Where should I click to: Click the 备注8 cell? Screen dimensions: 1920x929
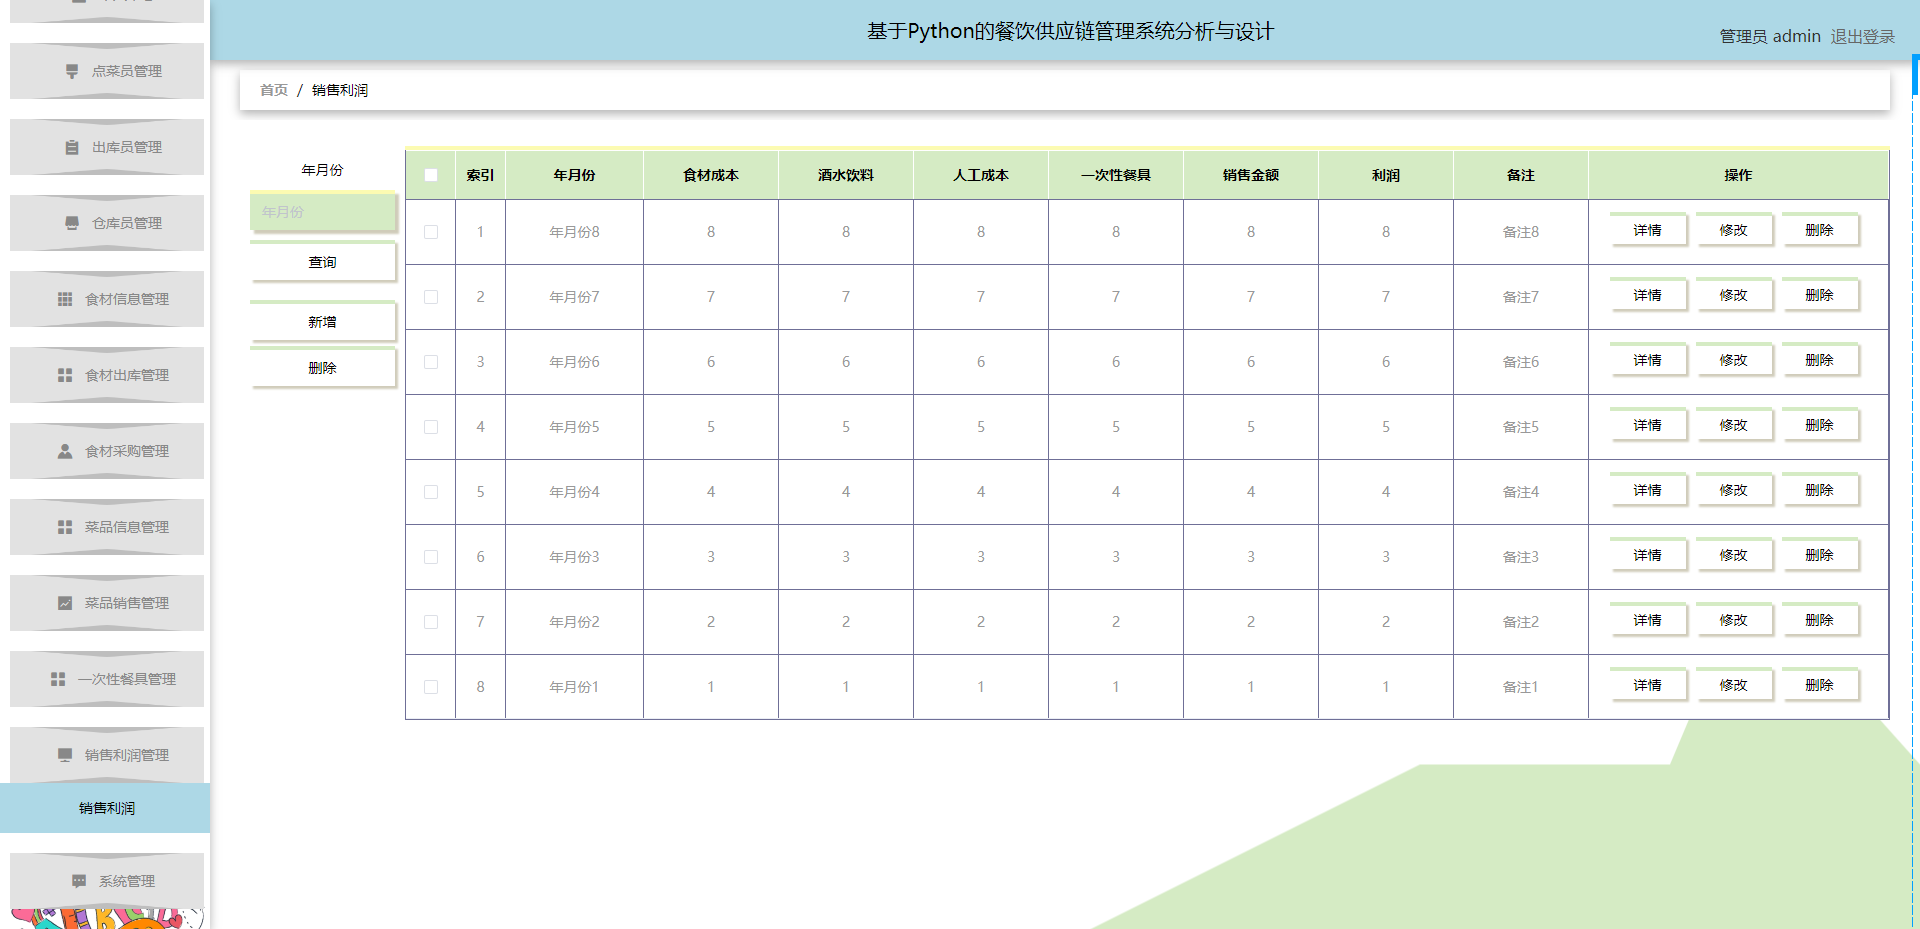pyautogui.click(x=1521, y=232)
